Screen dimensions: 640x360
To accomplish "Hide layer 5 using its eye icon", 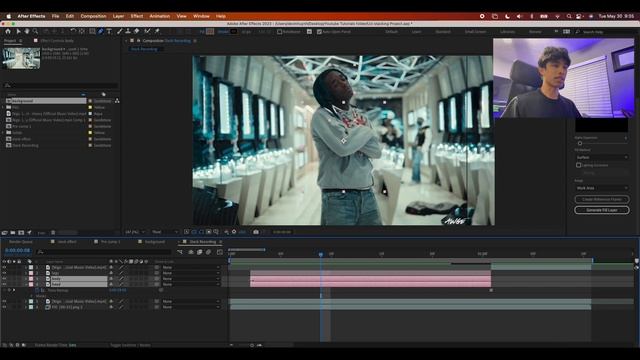I will coord(4,301).
